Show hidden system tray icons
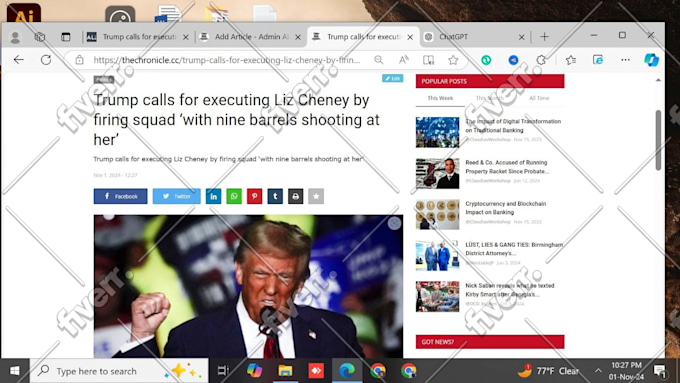 [598, 371]
